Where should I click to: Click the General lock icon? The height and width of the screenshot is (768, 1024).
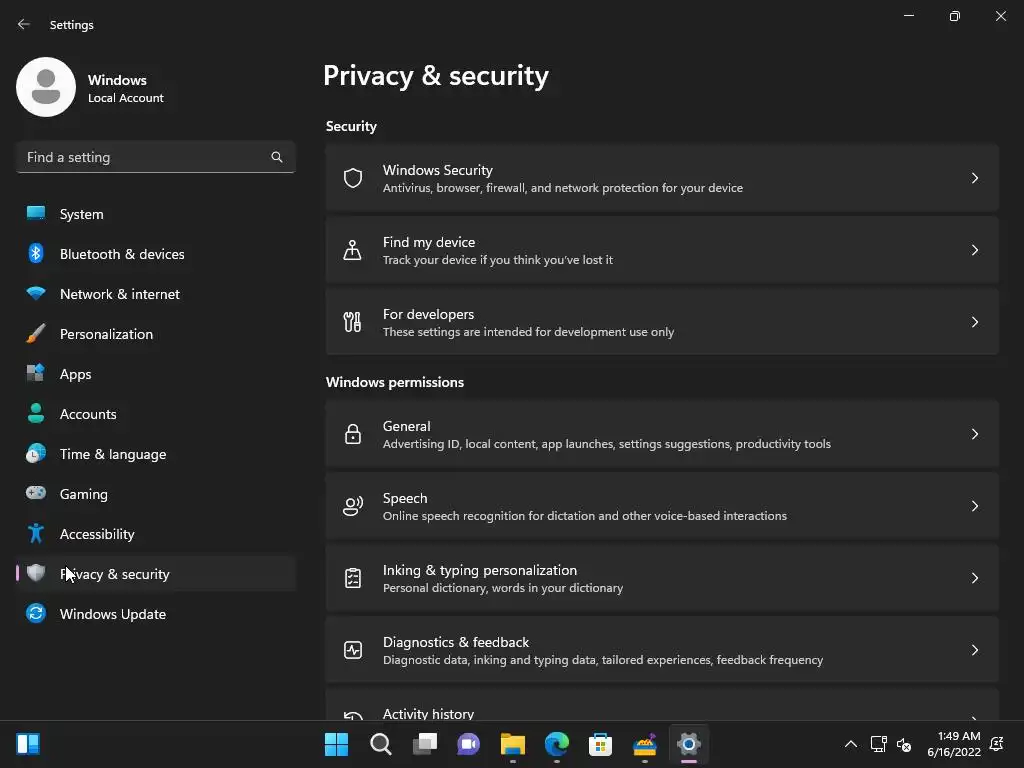(x=352, y=434)
